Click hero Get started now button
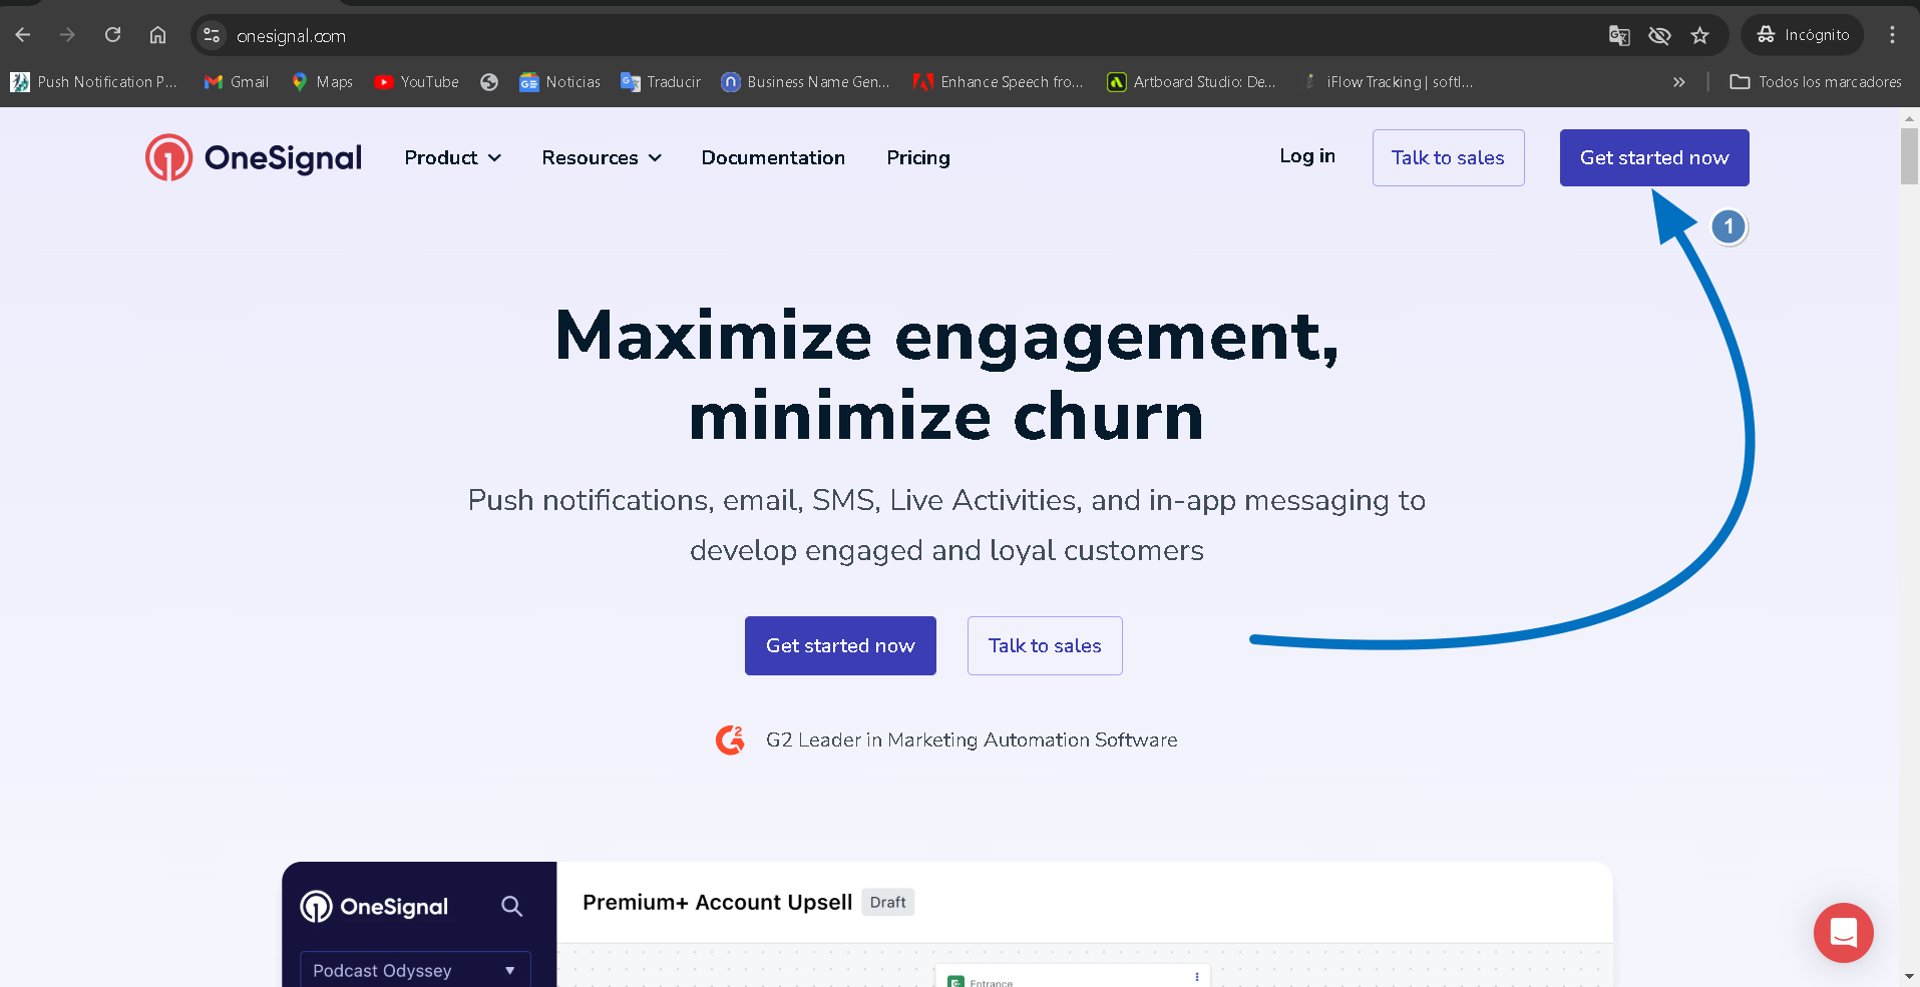The height and width of the screenshot is (987, 1920). [840, 646]
